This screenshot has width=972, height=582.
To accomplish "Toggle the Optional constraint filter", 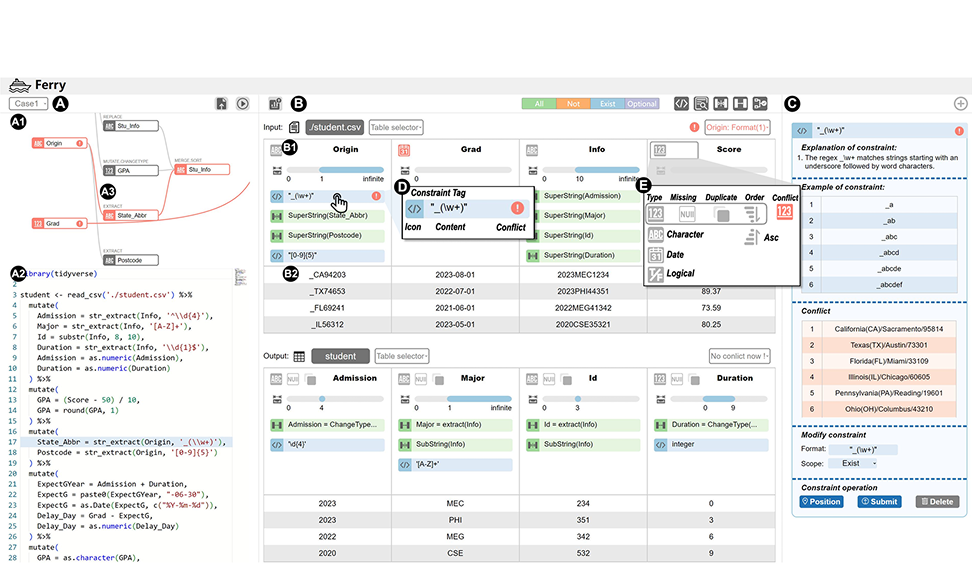I will pyautogui.click(x=642, y=103).
